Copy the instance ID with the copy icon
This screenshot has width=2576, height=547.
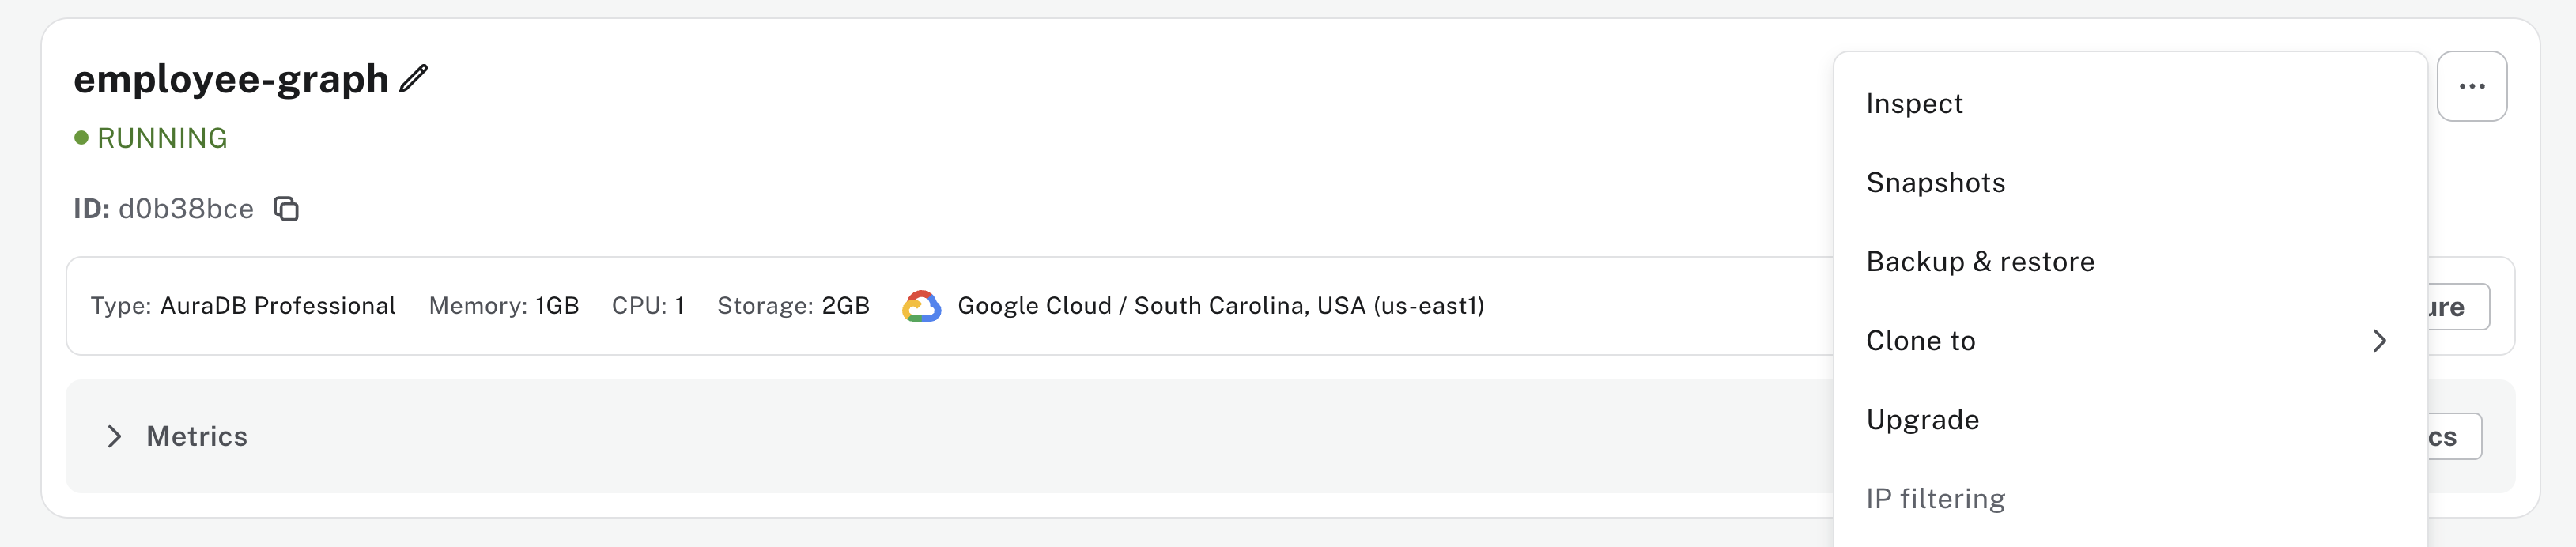[x=287, y=209]
